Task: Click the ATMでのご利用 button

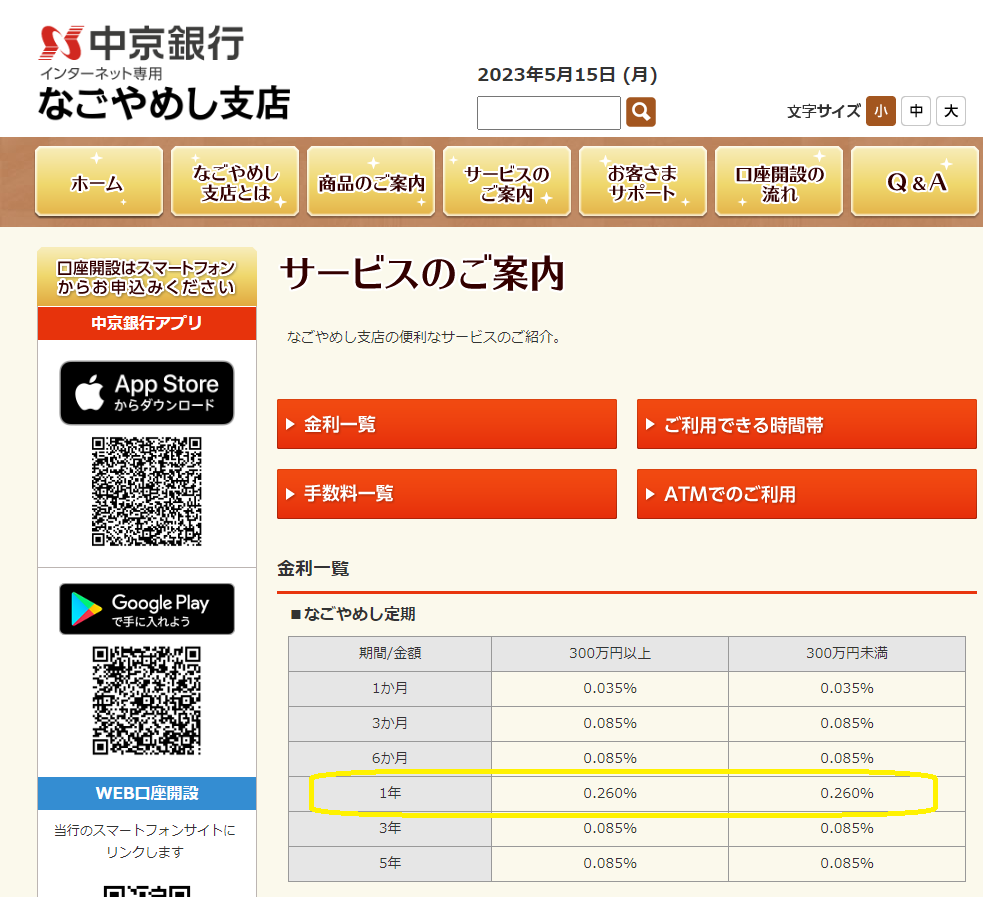Action: 807,494
